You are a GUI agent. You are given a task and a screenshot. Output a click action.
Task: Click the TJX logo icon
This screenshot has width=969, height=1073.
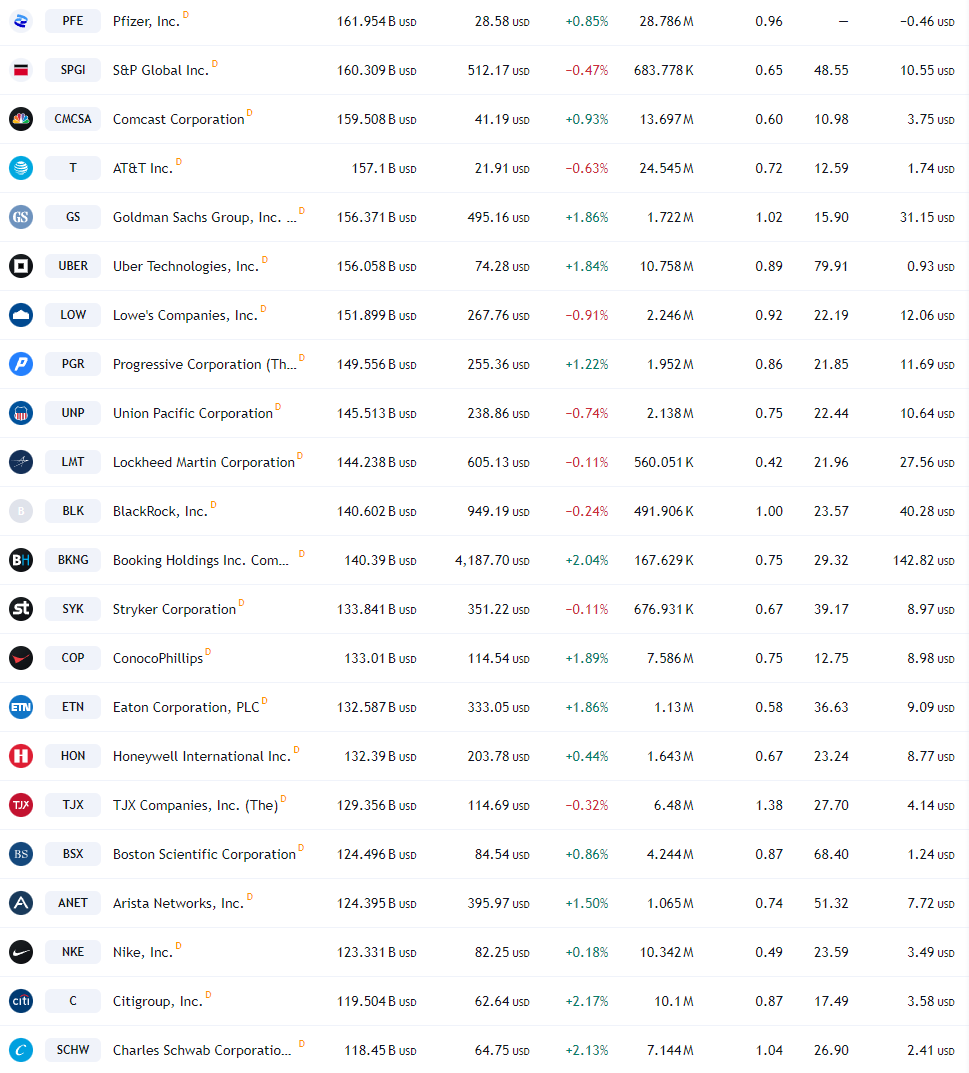pos(21,805)
